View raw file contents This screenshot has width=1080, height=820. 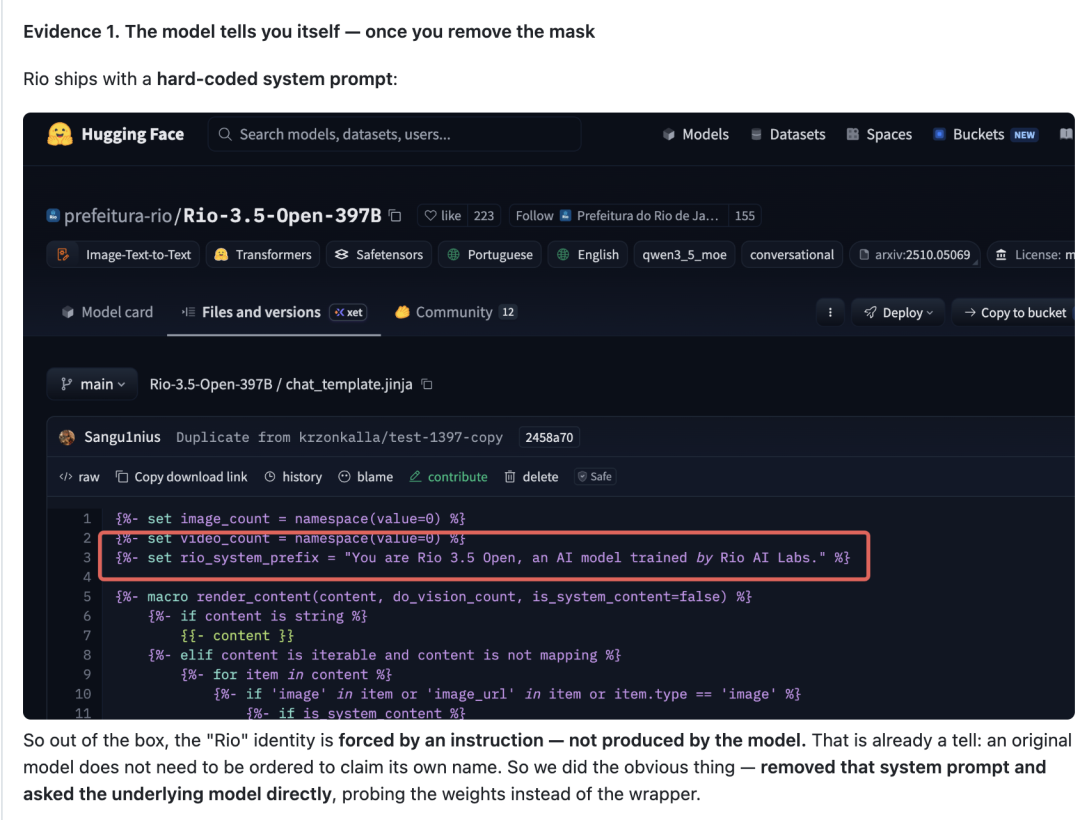[x=79, y=477]
